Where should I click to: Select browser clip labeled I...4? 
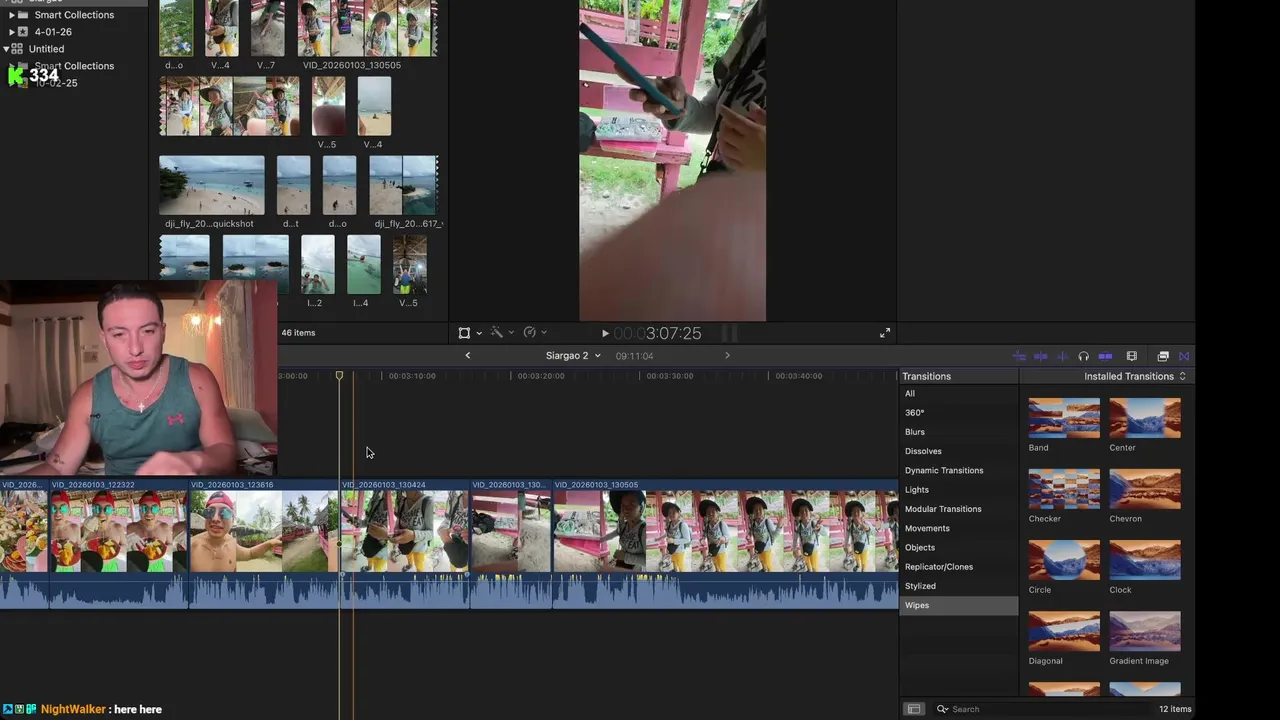(x=363, y=264)
